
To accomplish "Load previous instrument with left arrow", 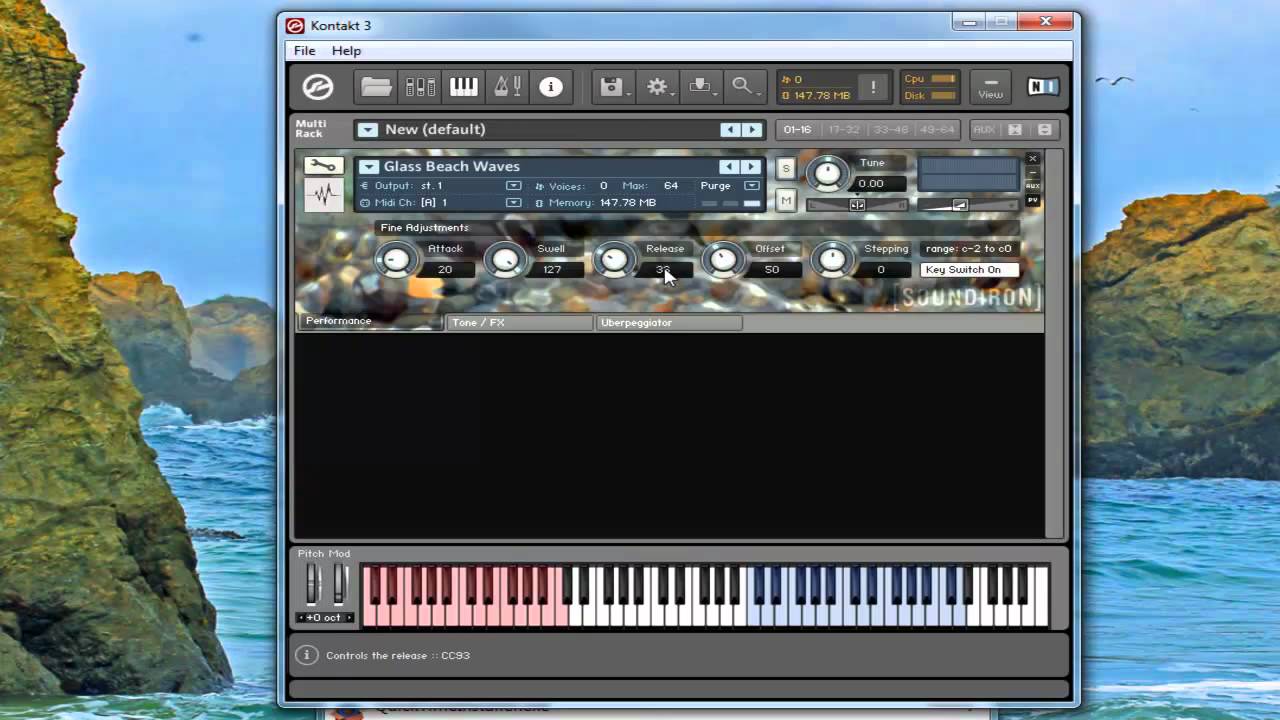I will coord(730,166).
